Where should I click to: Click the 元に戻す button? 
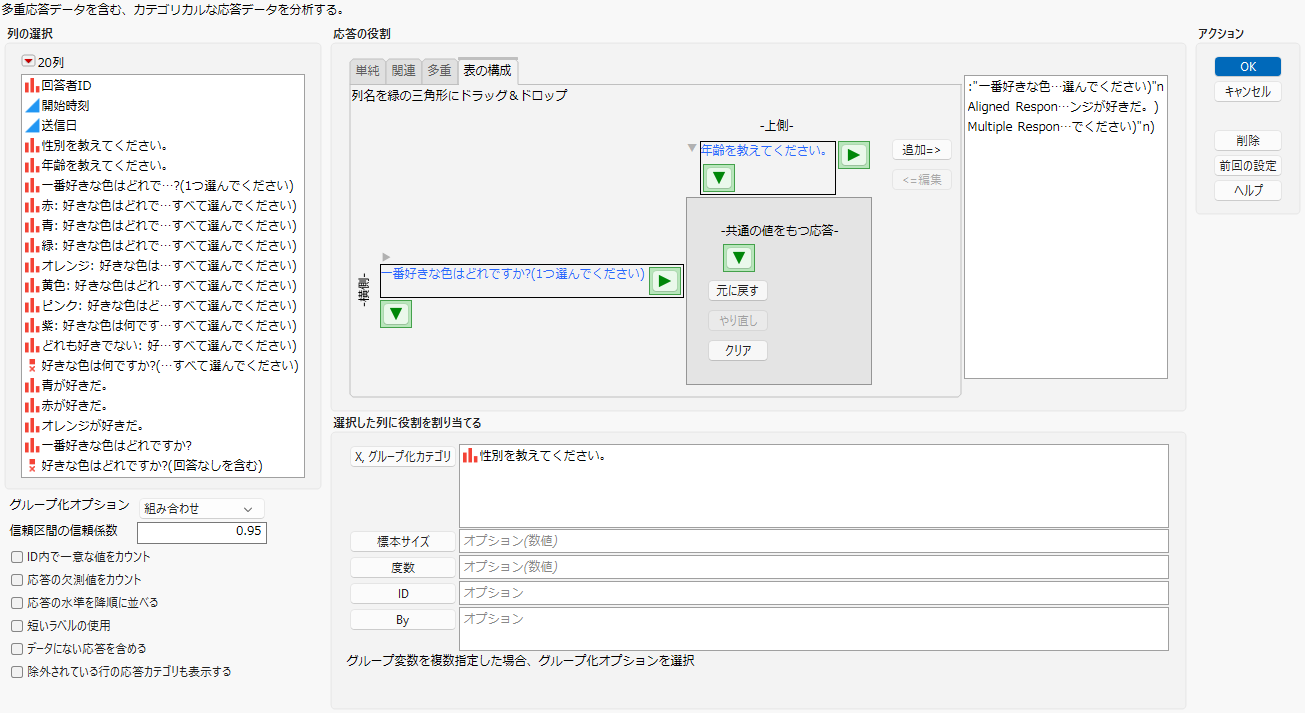[738, 291]
